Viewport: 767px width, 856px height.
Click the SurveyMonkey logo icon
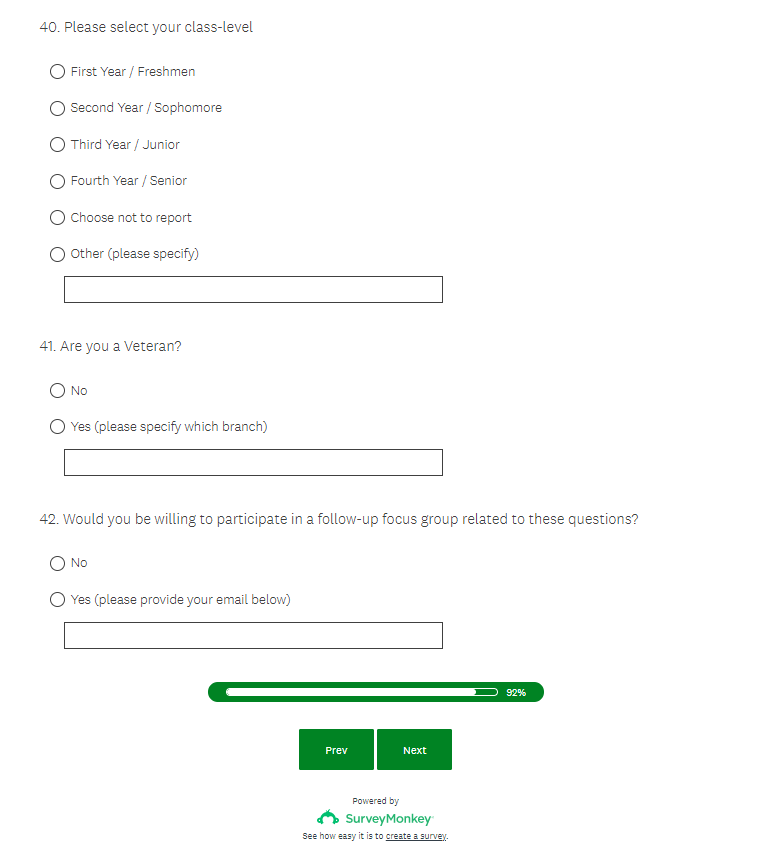[x=328, y=818]
